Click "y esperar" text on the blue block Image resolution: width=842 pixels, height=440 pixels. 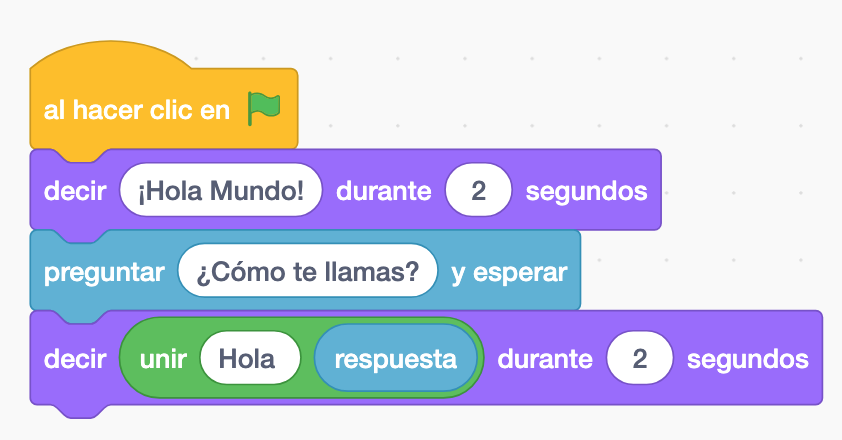click(x=509, y=272)
